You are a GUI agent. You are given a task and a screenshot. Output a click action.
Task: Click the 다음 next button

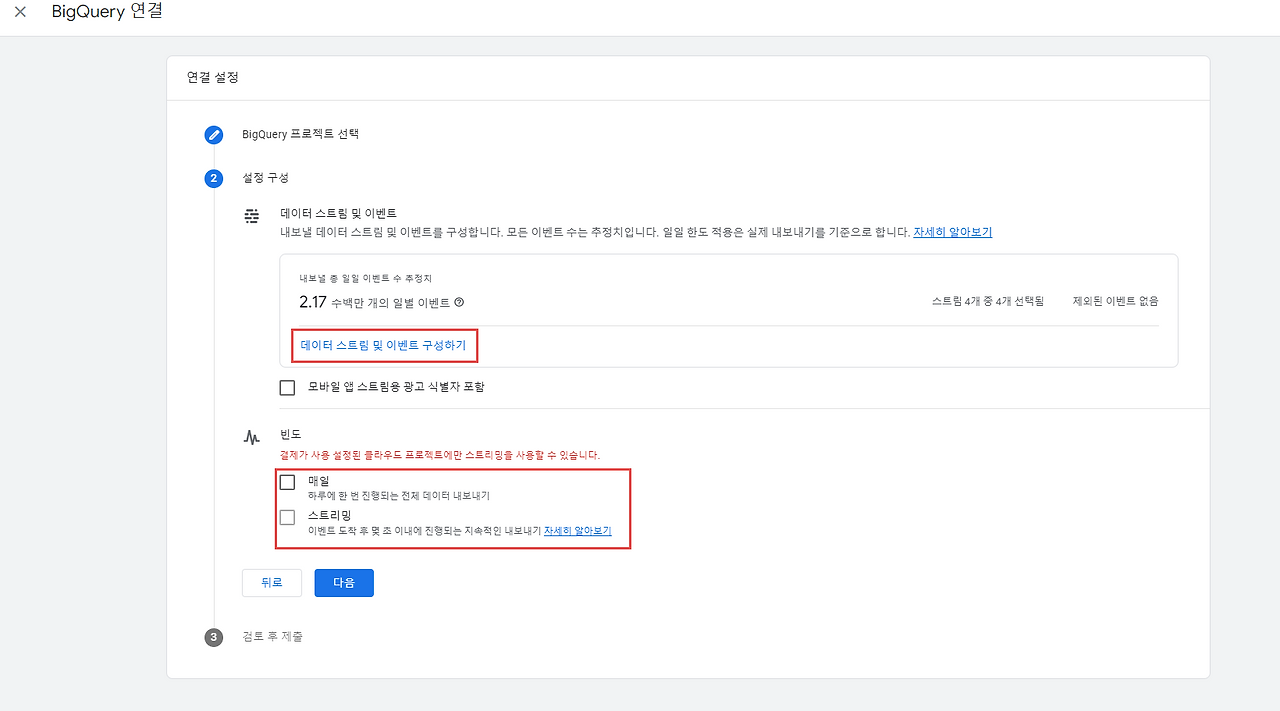(344, 583)
